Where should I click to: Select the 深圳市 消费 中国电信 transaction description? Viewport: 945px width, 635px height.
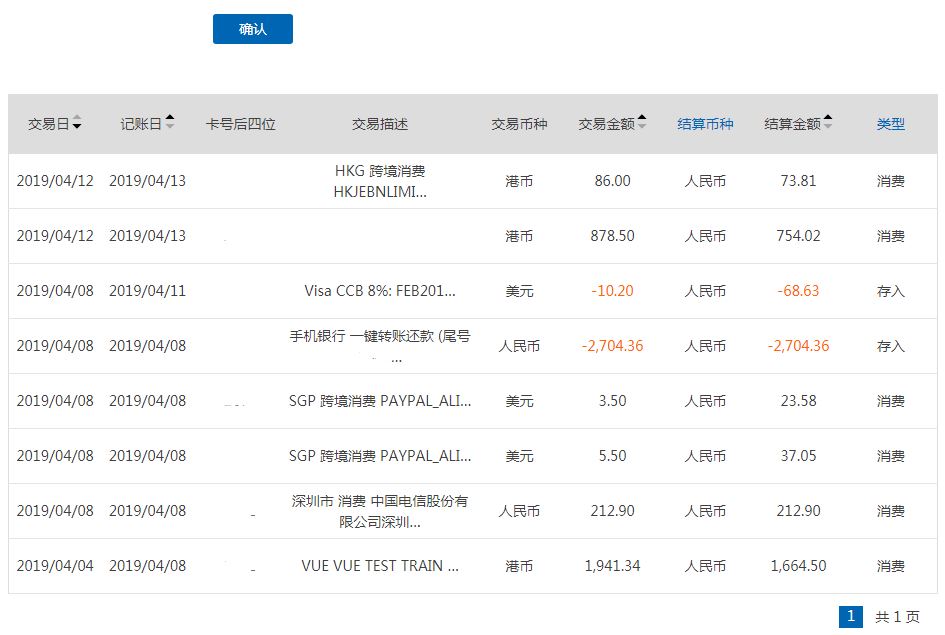(380, 511)
